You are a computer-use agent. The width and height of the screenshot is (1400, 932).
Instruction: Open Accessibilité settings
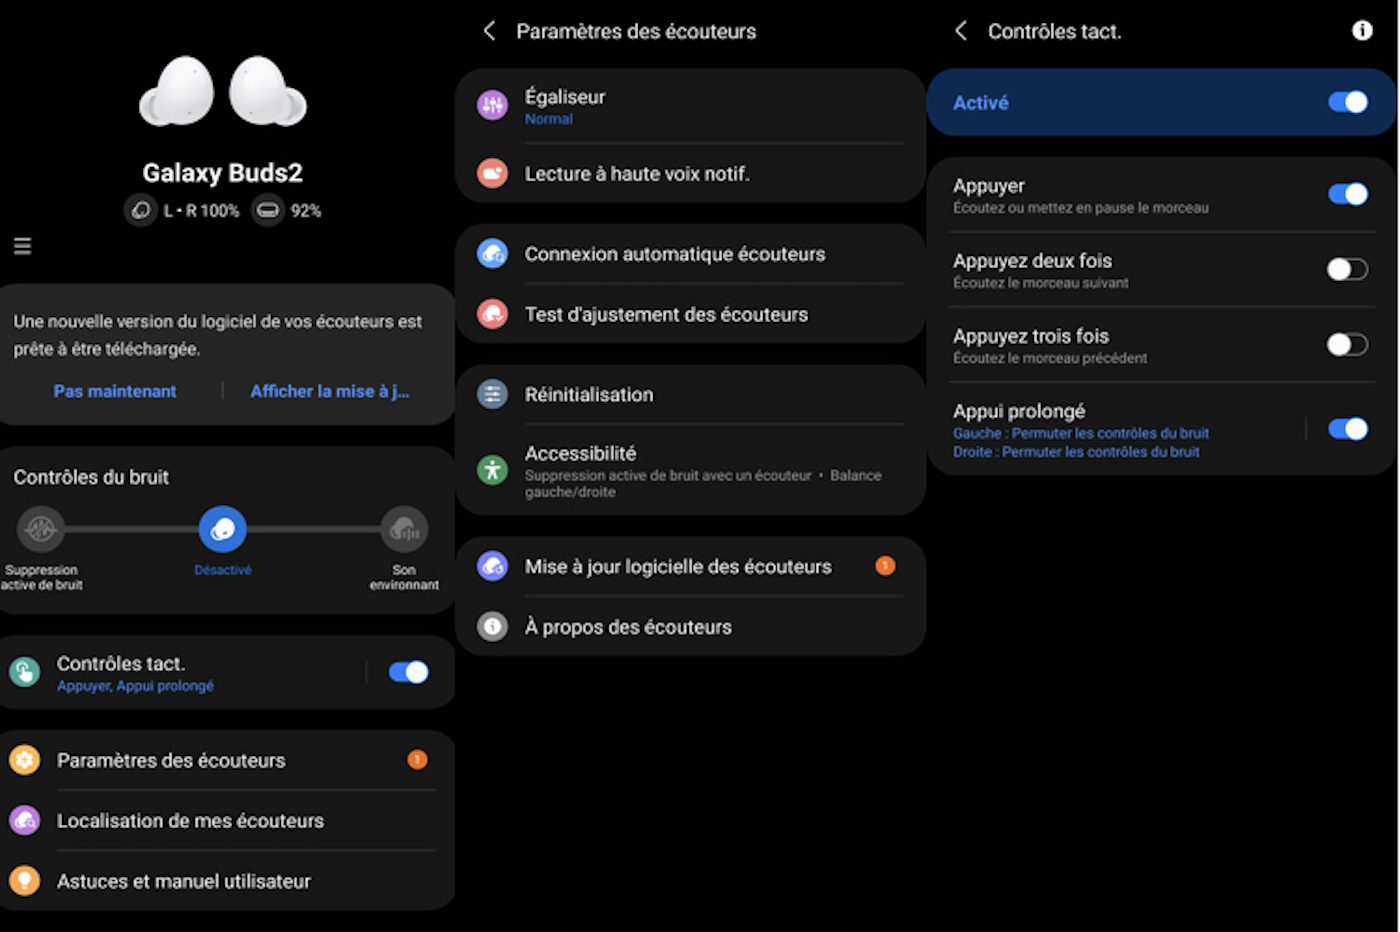click(690, 470)
